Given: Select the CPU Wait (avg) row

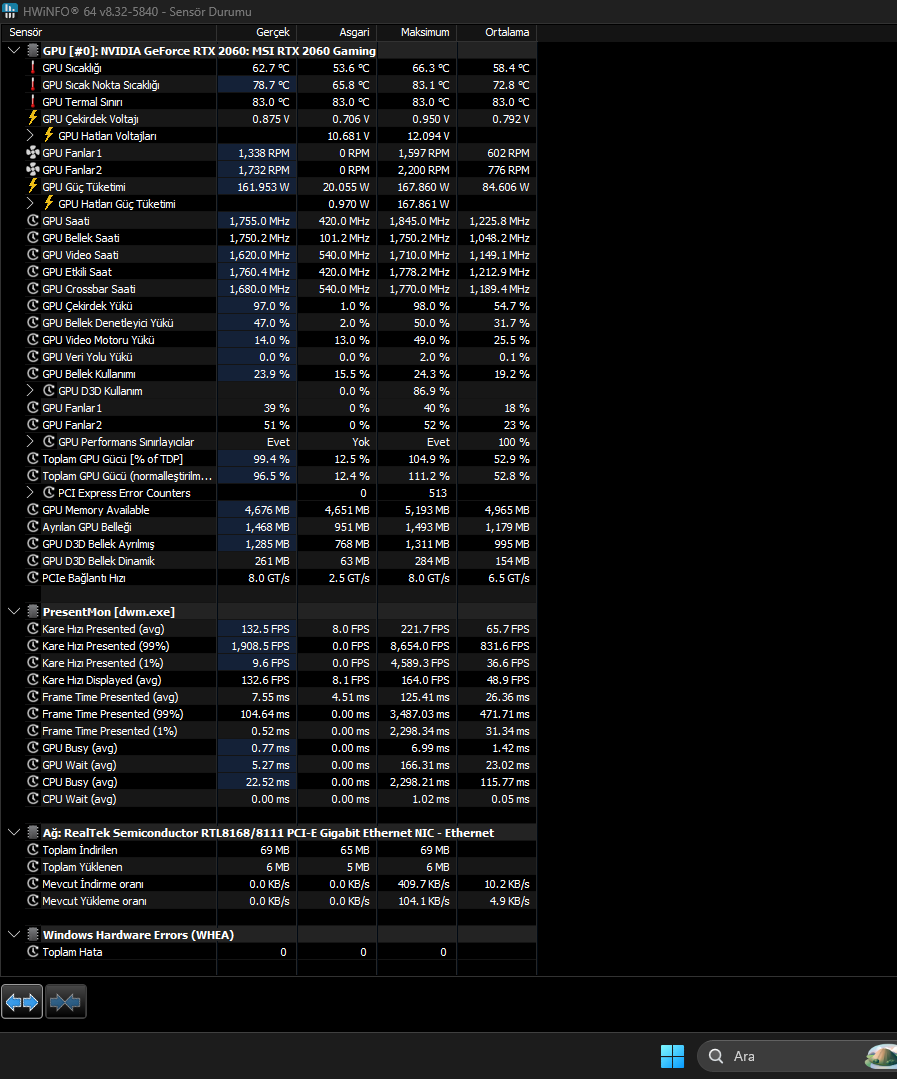Looking at the screenshot, I should tap(268, 799).
